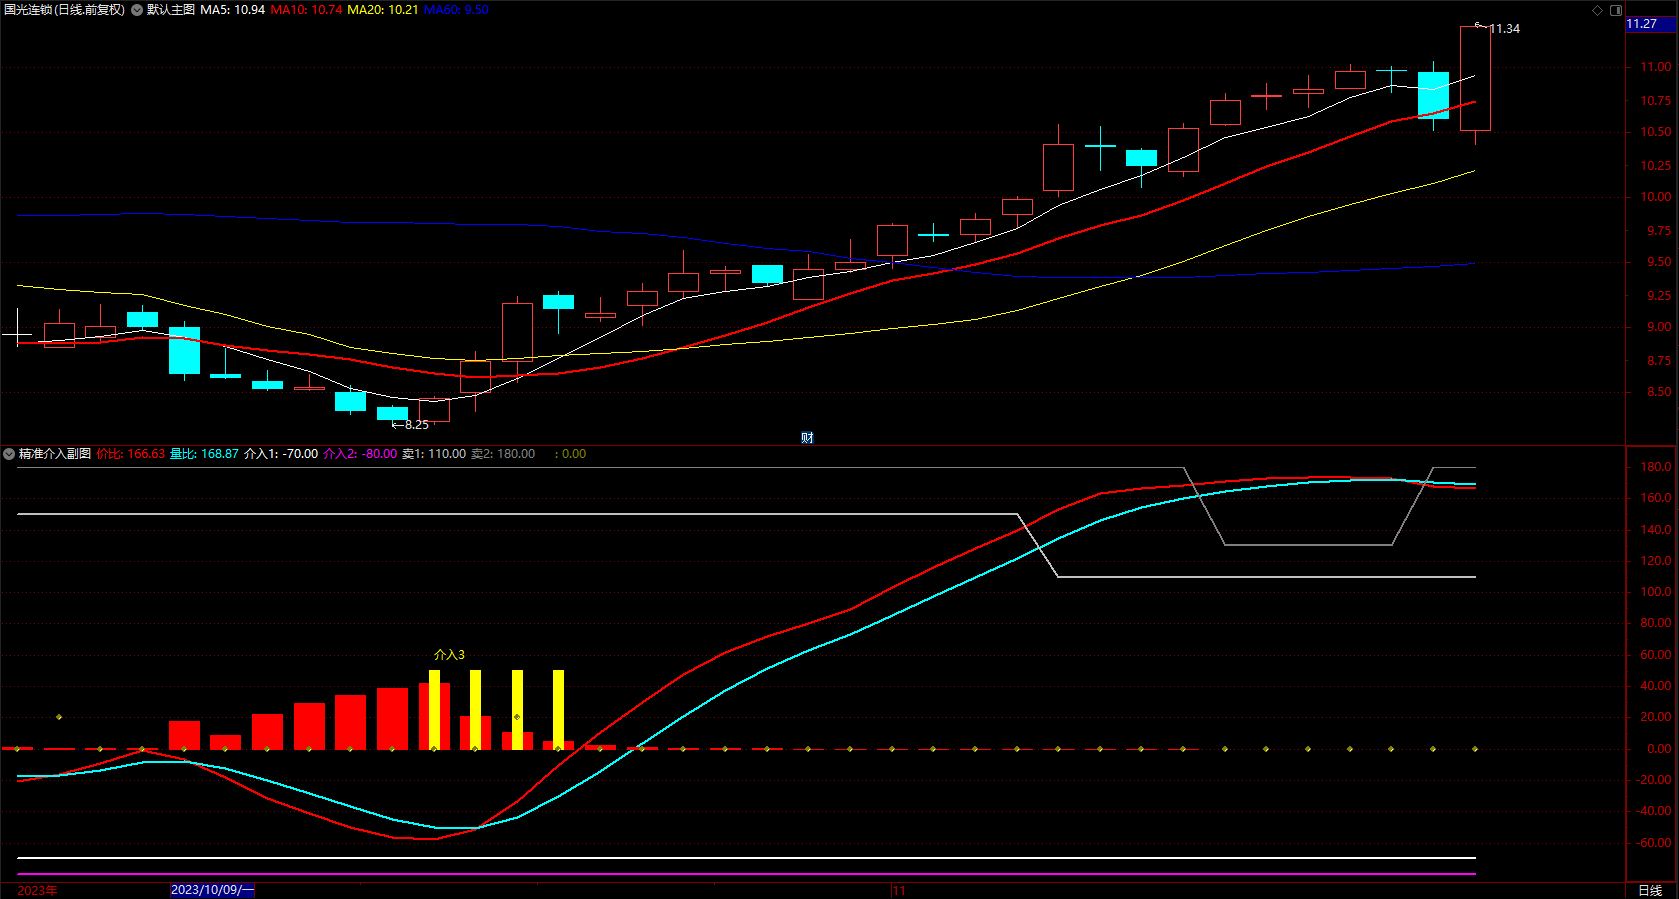Click the MA10: 10.74 value
The height and width of the screenshot is (899, 1679).
307,10
